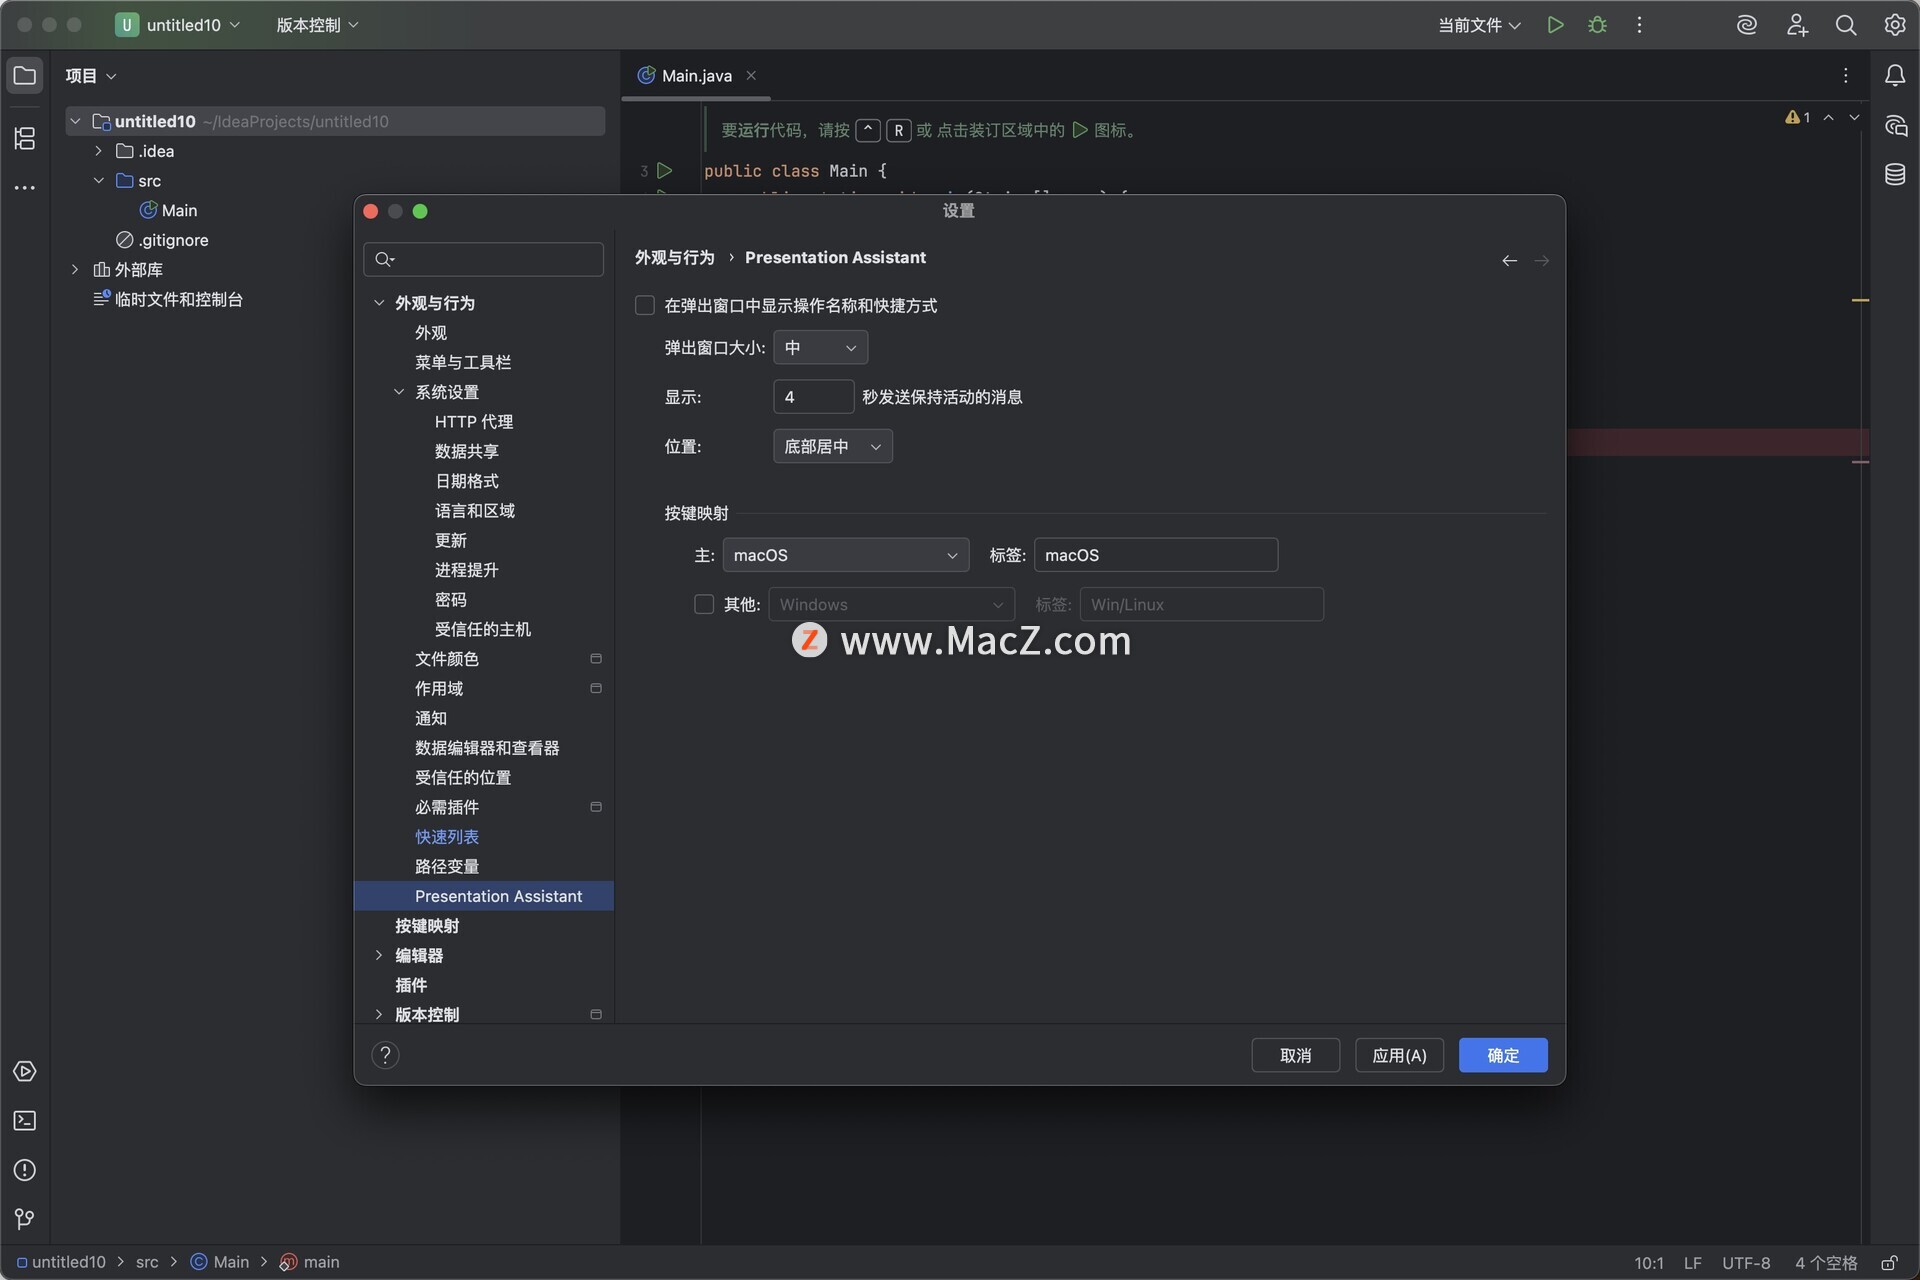
Task: Show more tool windows ellipsis icon
Action: (25, 188)
